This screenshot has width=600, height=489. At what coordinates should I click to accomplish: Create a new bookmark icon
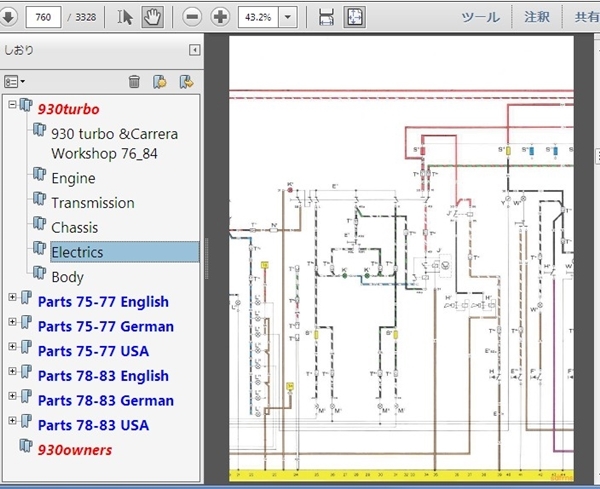(160, 82)
